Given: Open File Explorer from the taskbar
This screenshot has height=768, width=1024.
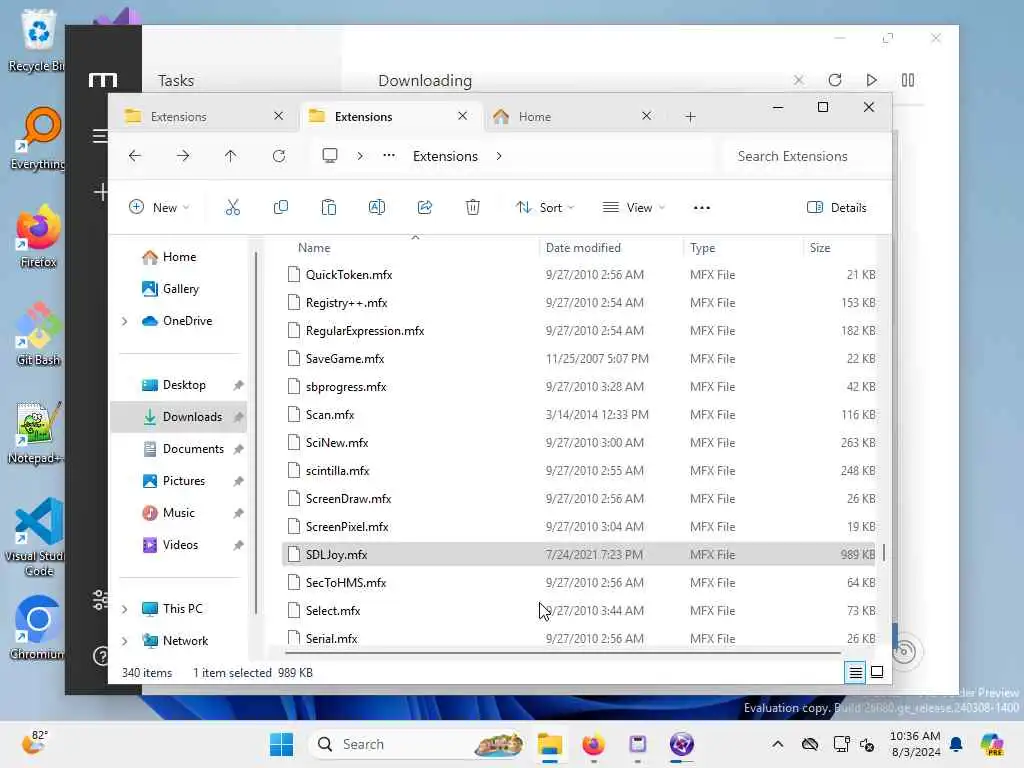Looking at the screenshot, I should (x=550, y=744).
